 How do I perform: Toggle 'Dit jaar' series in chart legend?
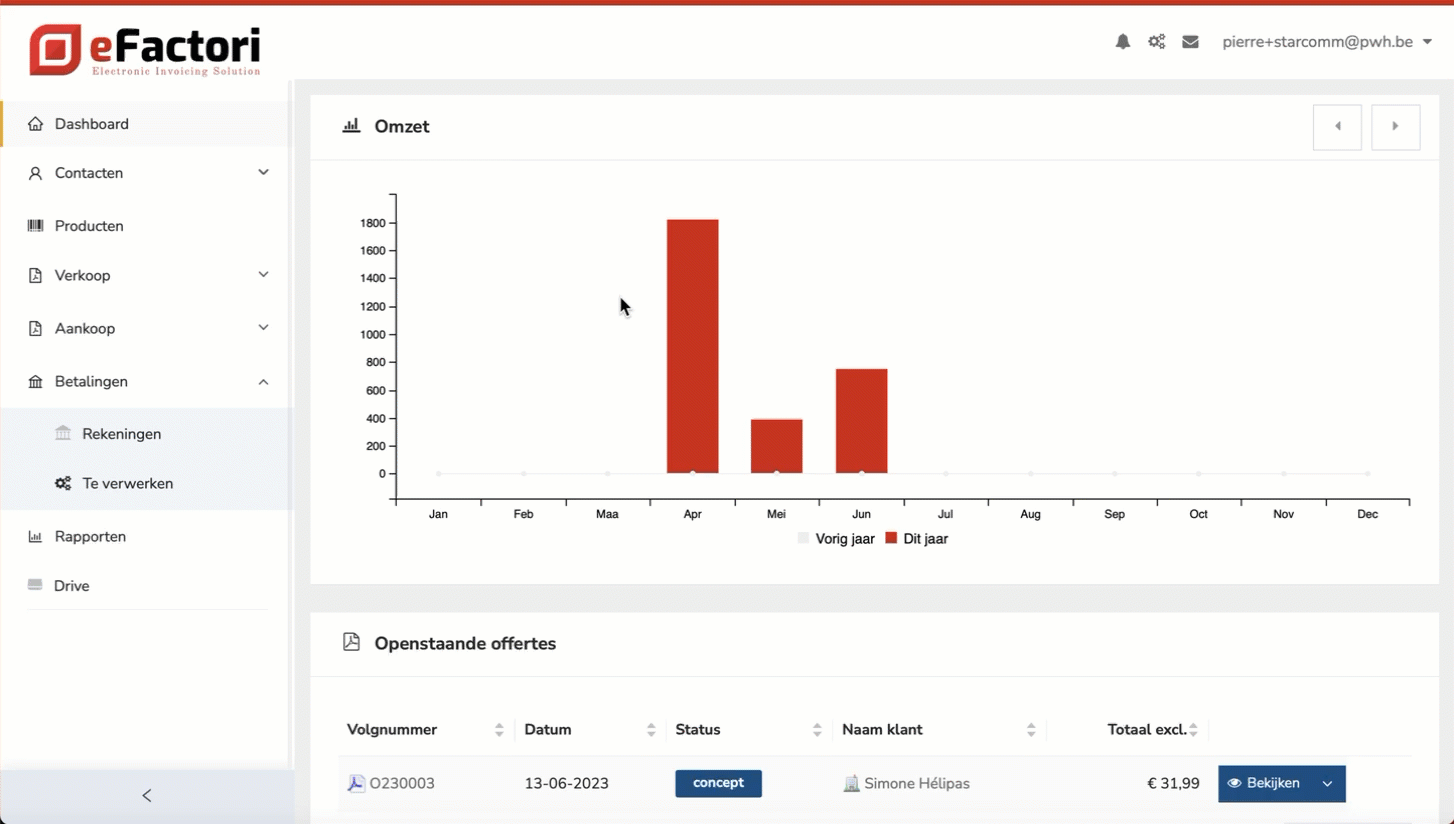(916, 539)
